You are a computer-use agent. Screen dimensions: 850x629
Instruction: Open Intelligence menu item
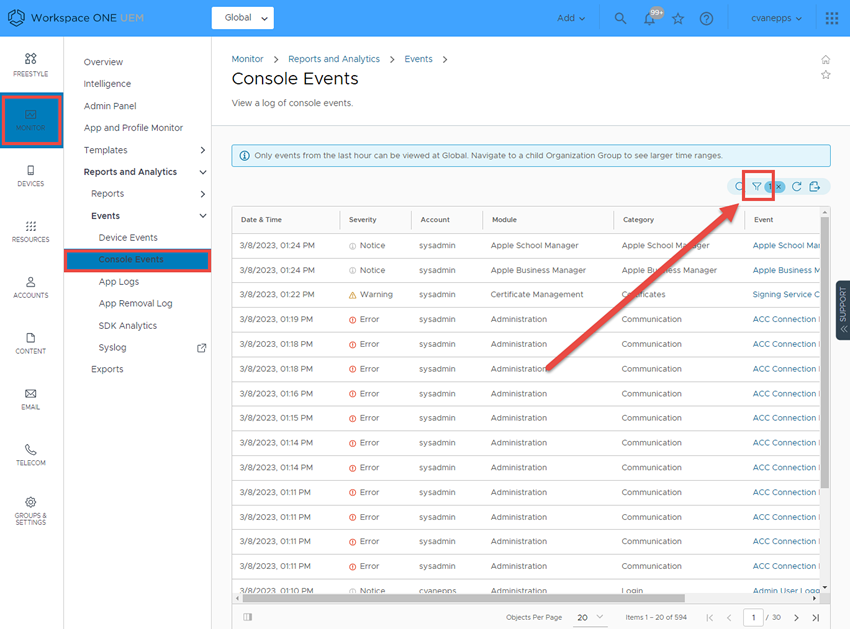click(x=107, y=84)
